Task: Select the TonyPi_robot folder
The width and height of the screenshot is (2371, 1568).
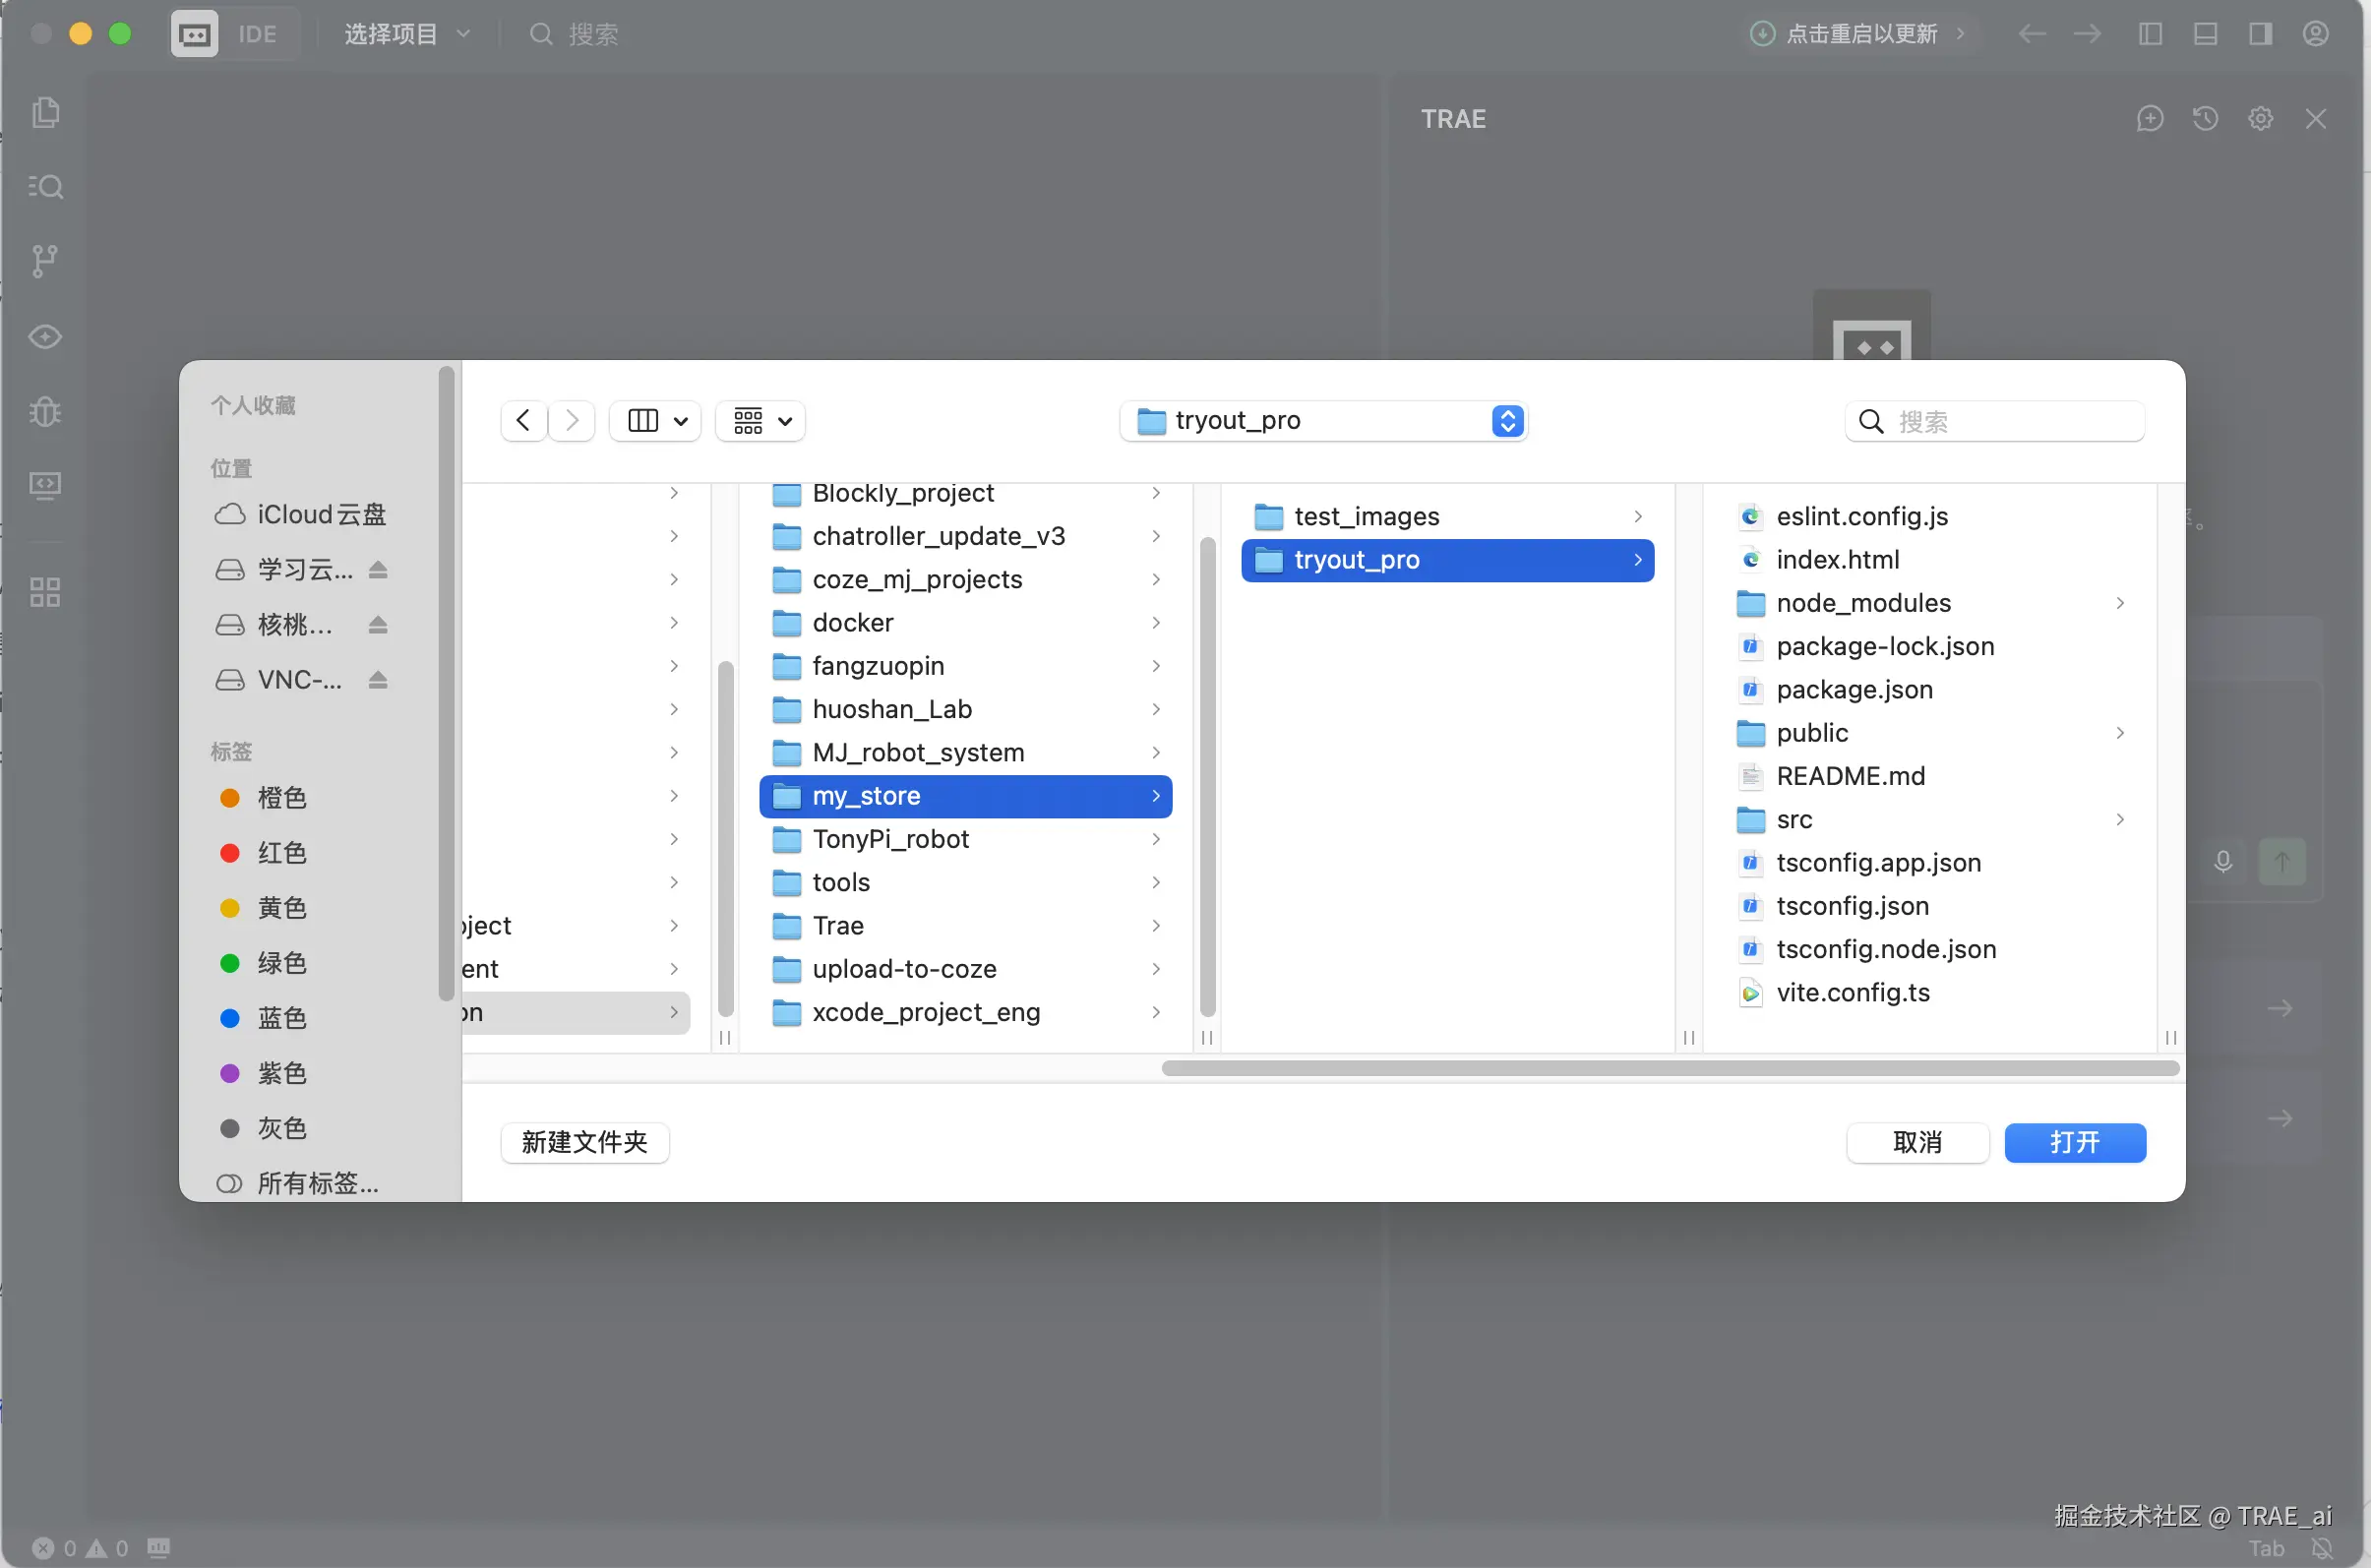Action: 890,839
